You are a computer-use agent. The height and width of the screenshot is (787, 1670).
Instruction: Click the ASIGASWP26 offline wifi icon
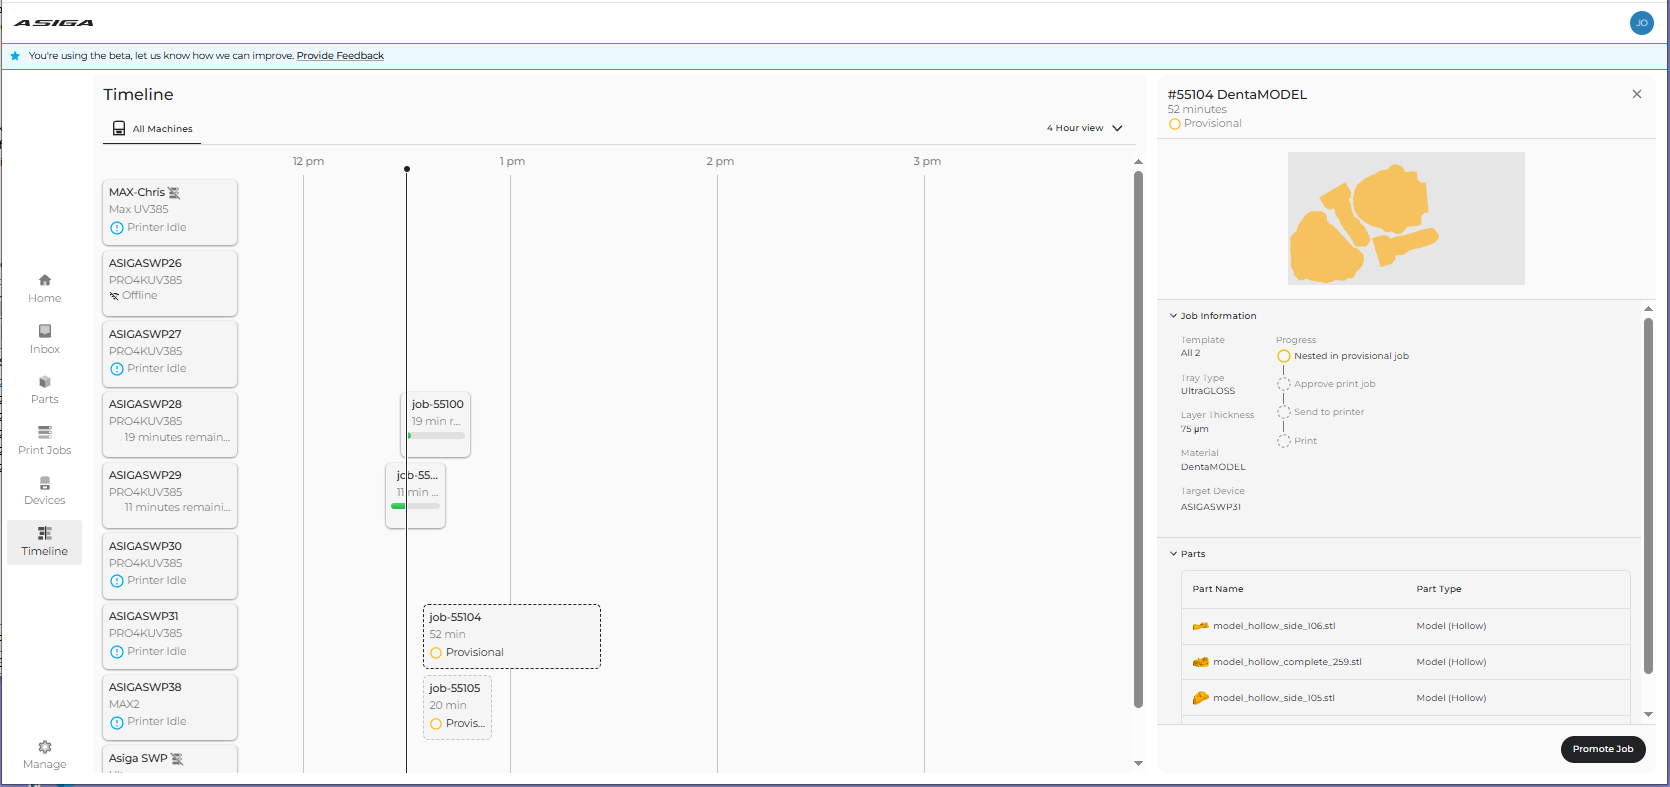point(114,296)
